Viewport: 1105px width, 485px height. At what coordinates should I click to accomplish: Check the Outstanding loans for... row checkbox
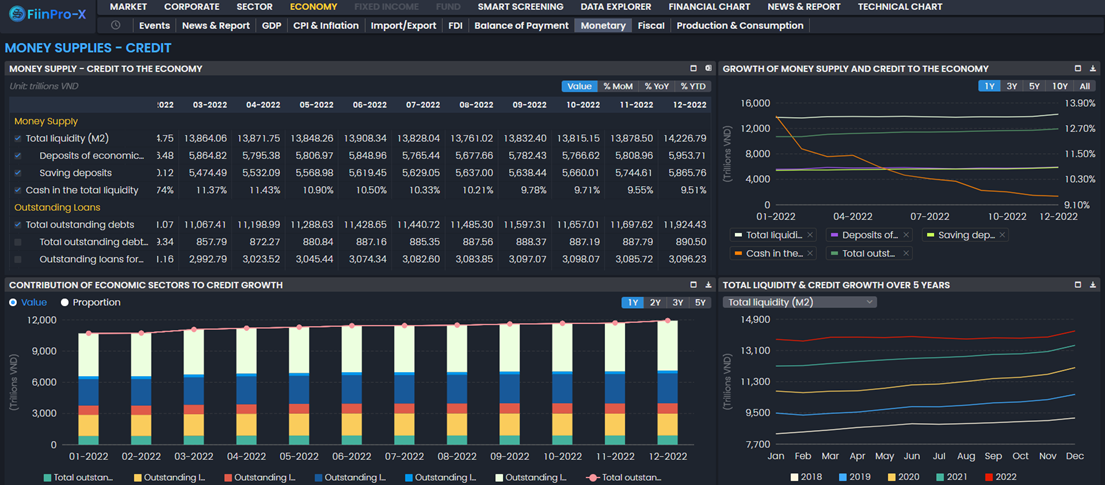(x=18, y=260)
